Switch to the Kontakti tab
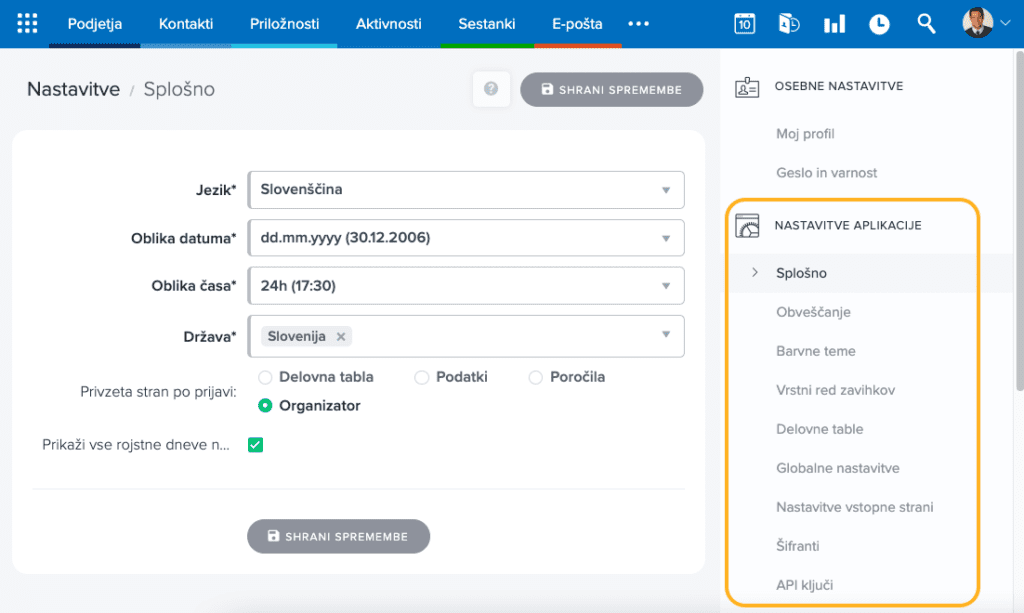 [x=186, y=24]
